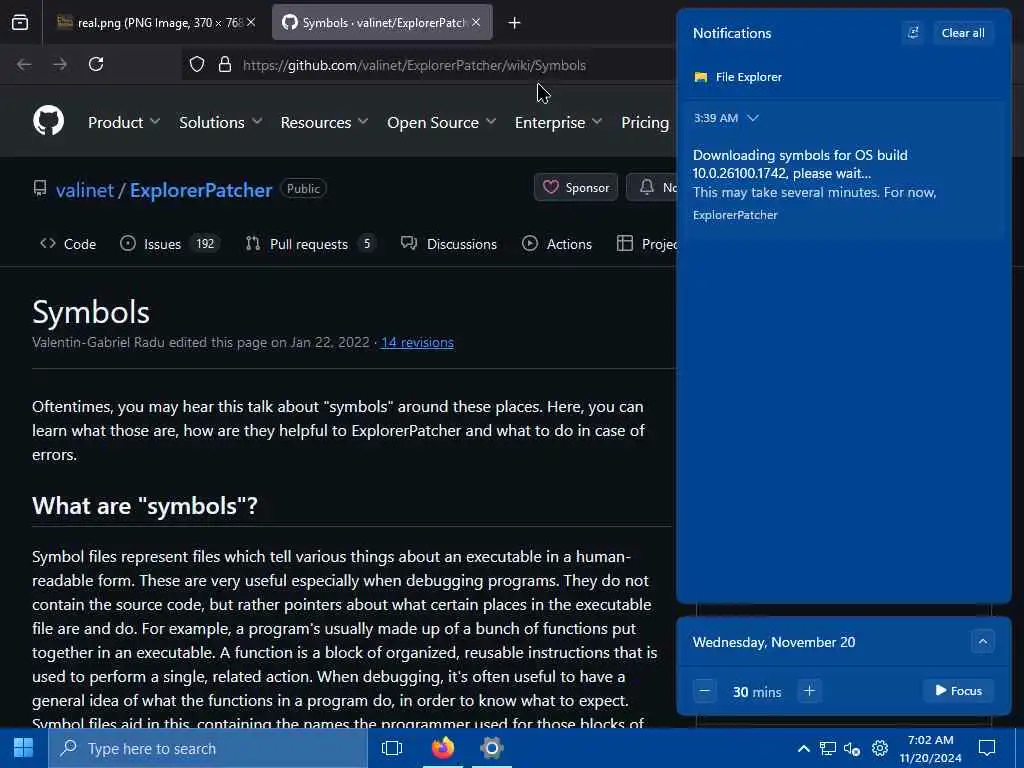The height and width of the screenshot is (768, 1024).
Task: Decrease focus session minutes
Action: [x=704, y=691]
